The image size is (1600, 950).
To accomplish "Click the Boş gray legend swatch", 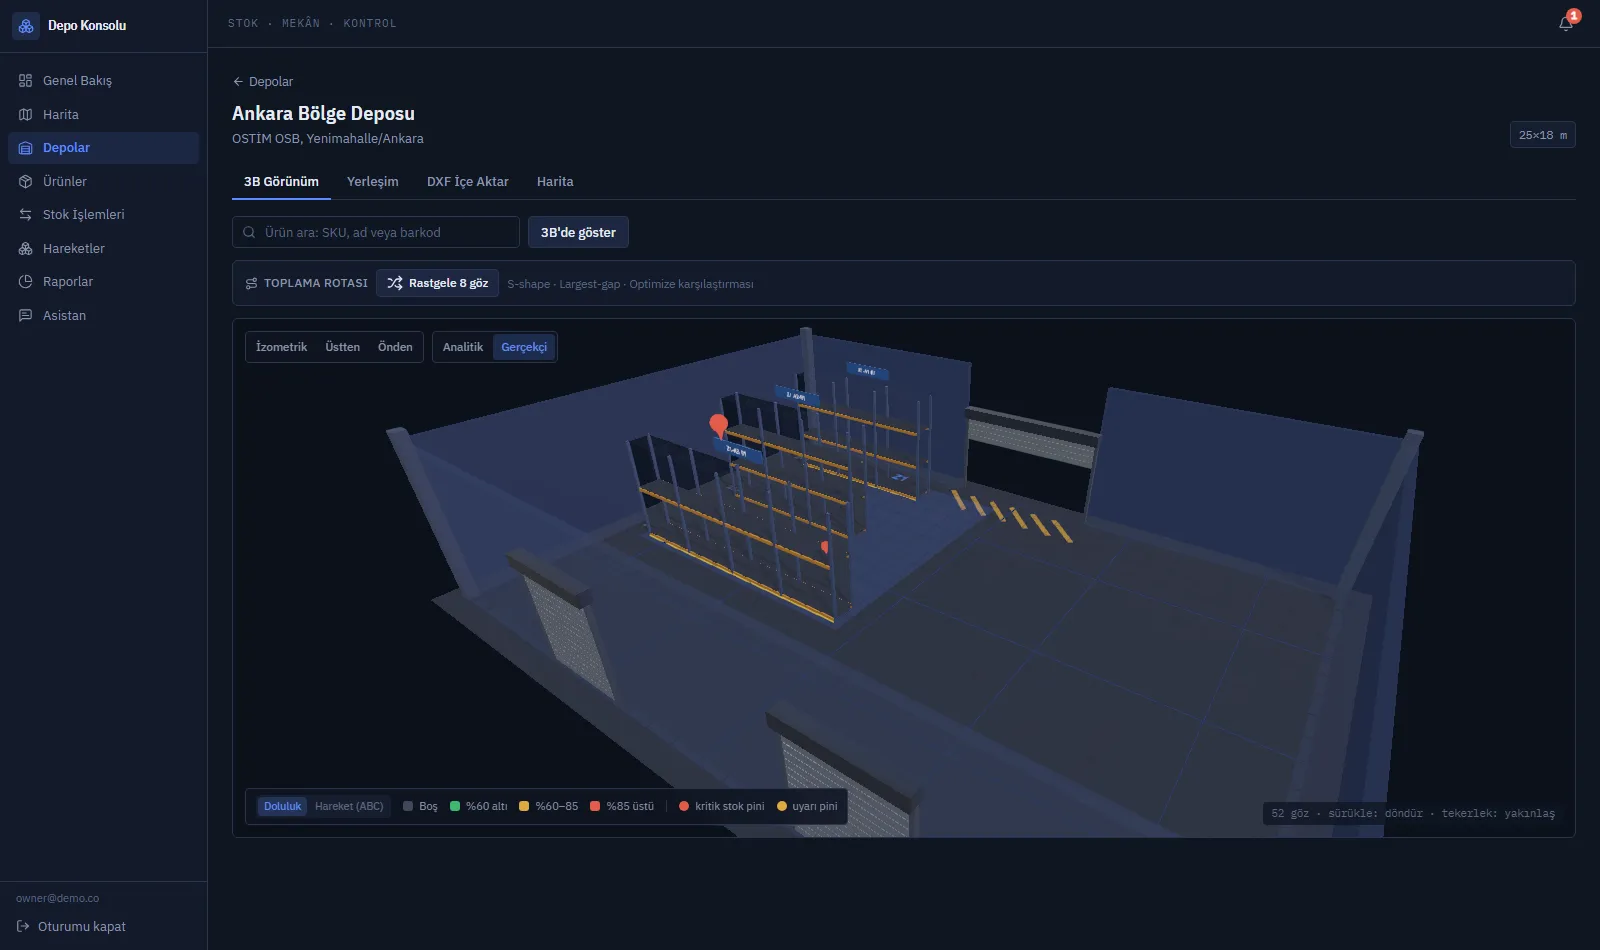I will pyautogui.click(x=408, y=806).
